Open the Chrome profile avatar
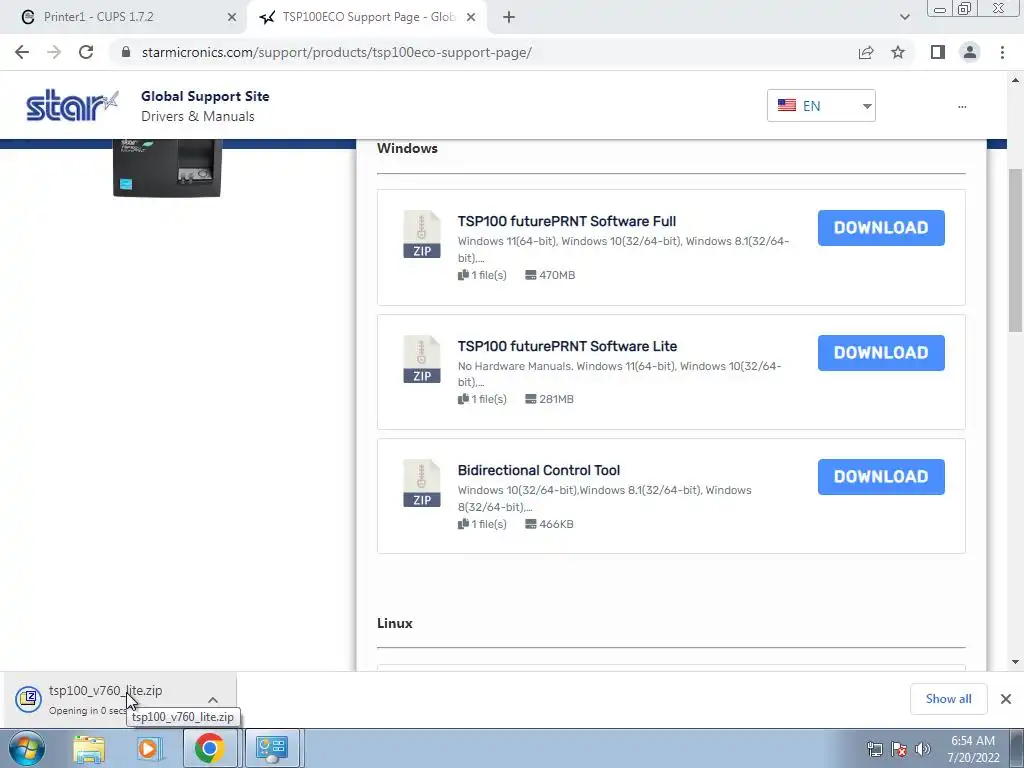This screenshot has width=1024, height=768. (x=970, y=52)
